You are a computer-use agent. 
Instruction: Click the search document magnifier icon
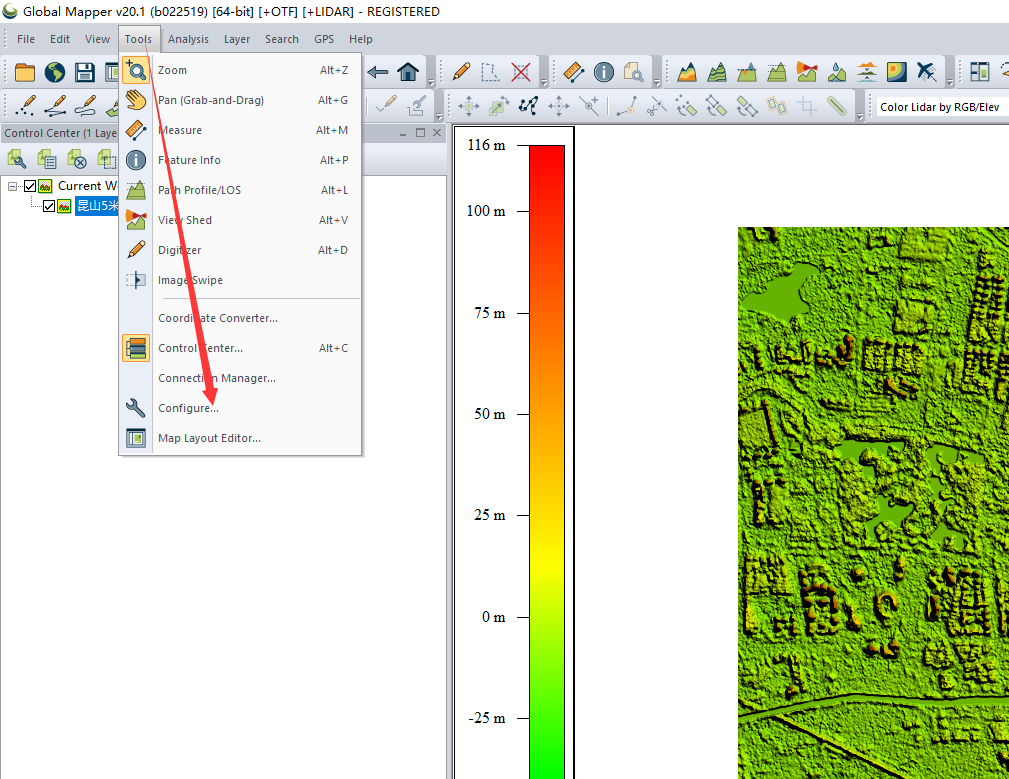[634, 72]
